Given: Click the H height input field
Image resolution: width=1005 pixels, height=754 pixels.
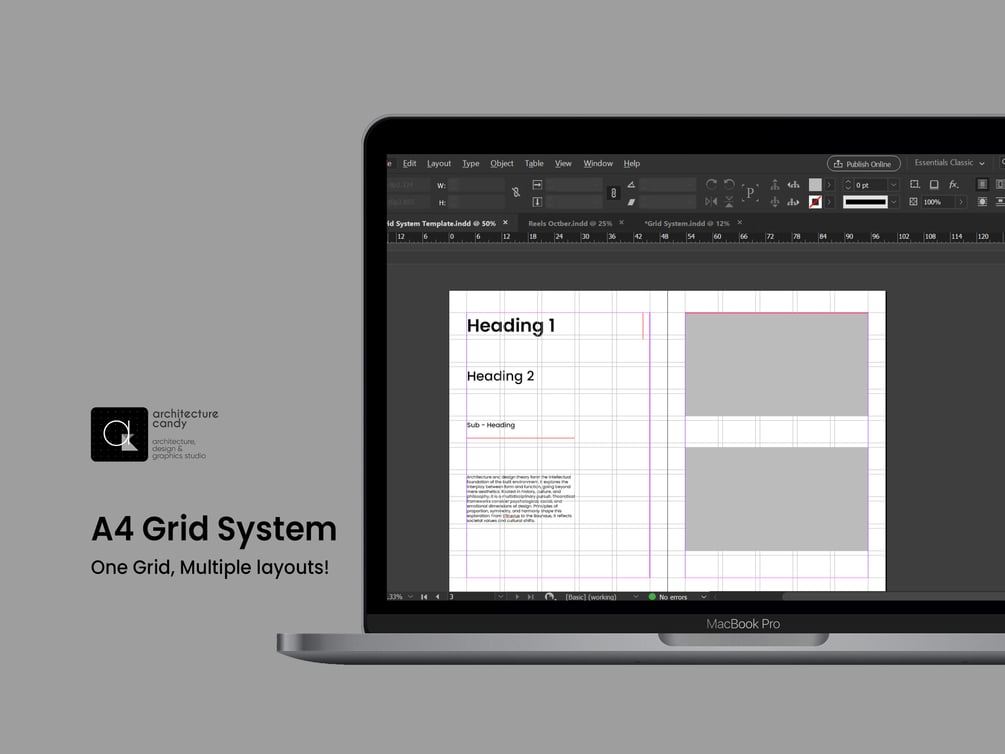Looking at the screenshot, I should click(x=476, y=203).
